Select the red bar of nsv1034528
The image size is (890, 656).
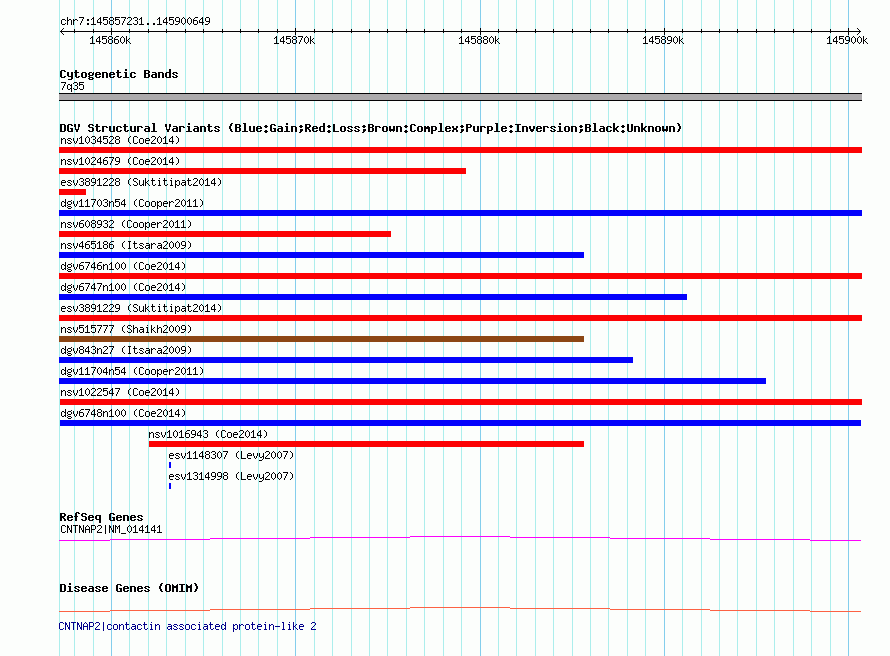[460, 150]
